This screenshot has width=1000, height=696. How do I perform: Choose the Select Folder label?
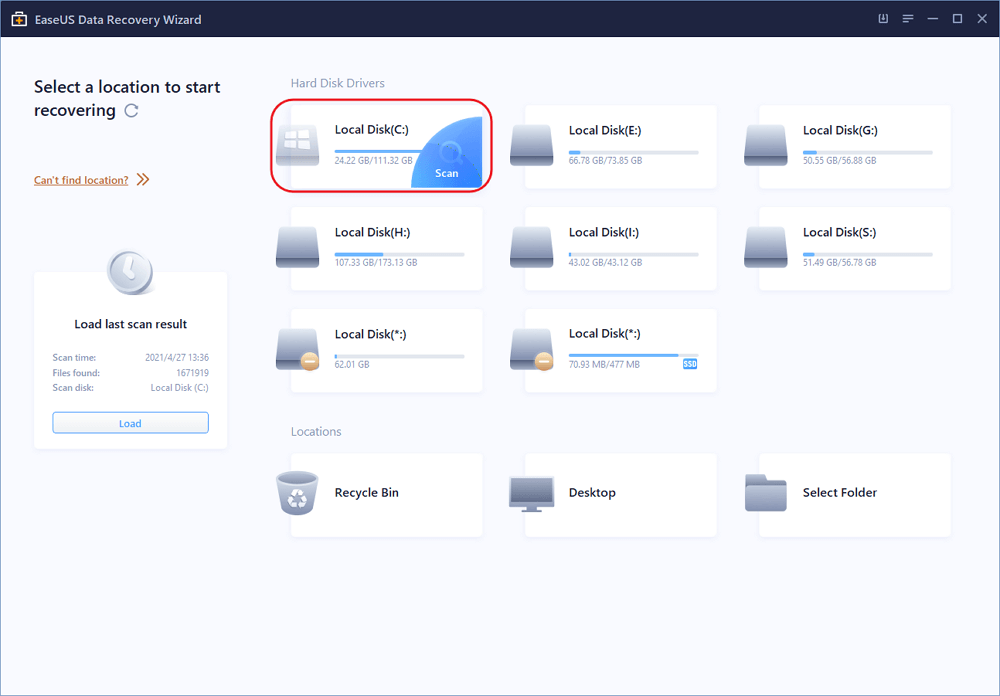tap(840, 492)
